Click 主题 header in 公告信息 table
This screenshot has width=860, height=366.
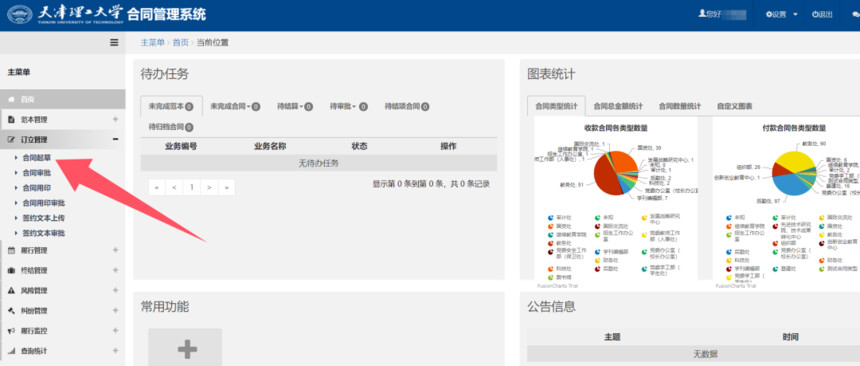pyautogui.click(x=612, y=337)
